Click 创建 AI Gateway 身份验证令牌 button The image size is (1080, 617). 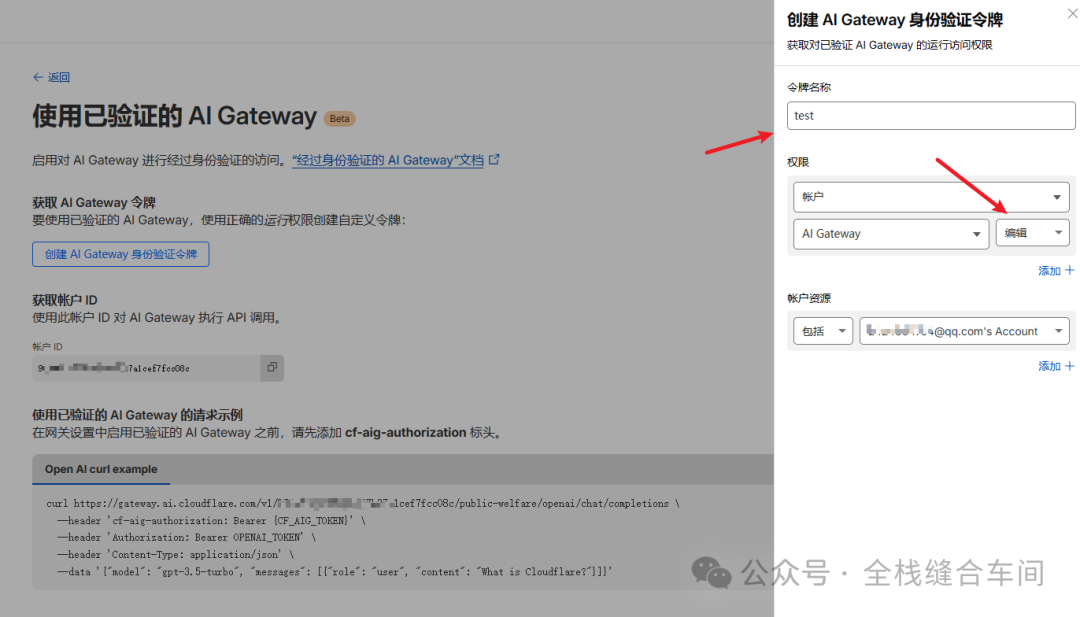click(x=121, y=254)
